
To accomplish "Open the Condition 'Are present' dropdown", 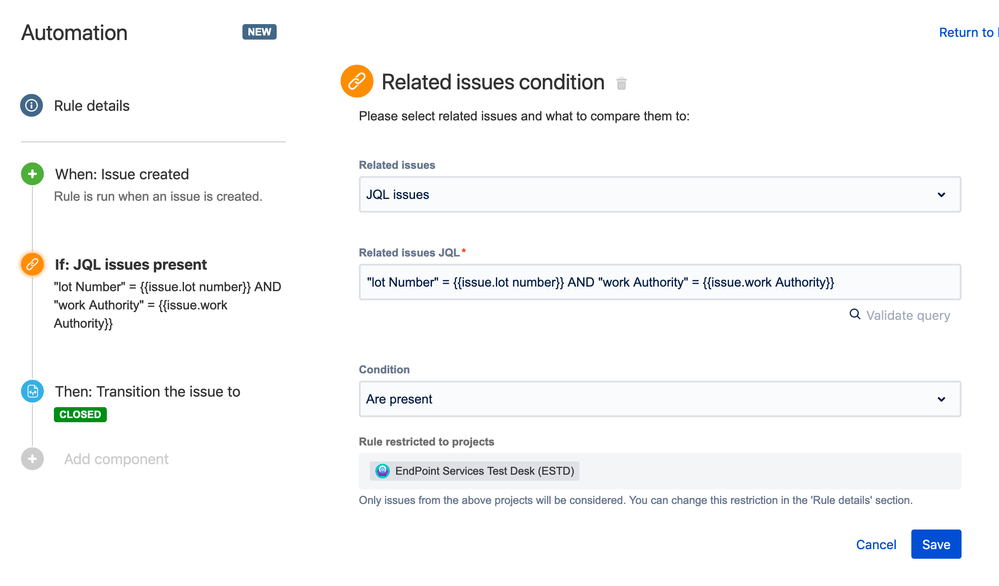I will (x=659, y=399).
